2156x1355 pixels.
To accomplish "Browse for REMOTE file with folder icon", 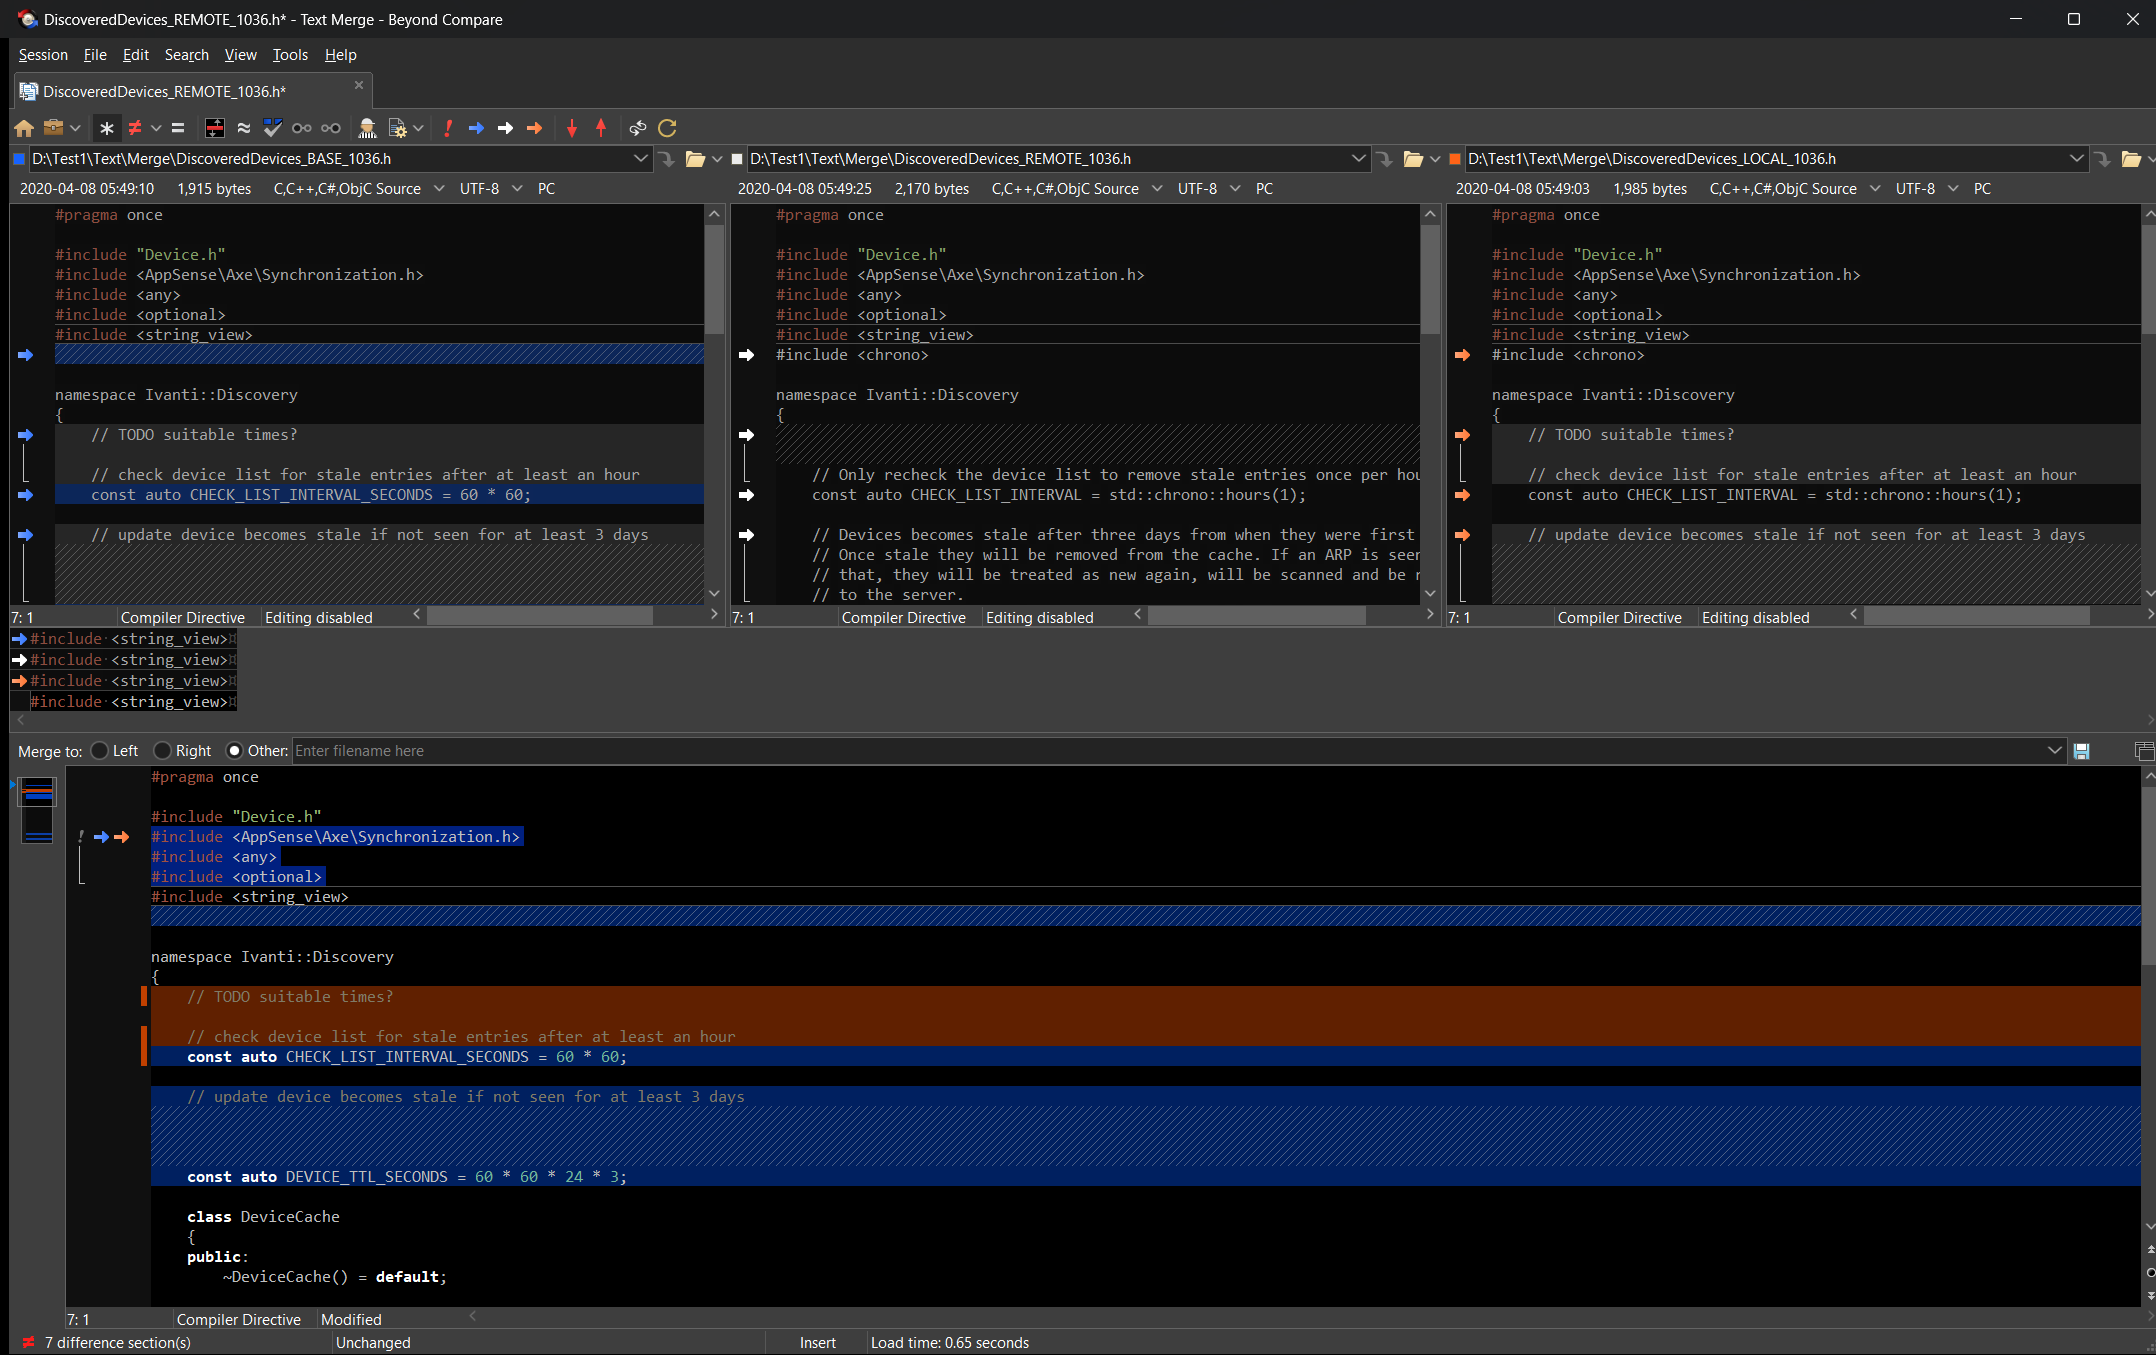I will pyautogui.click(x=1413, y=159).
